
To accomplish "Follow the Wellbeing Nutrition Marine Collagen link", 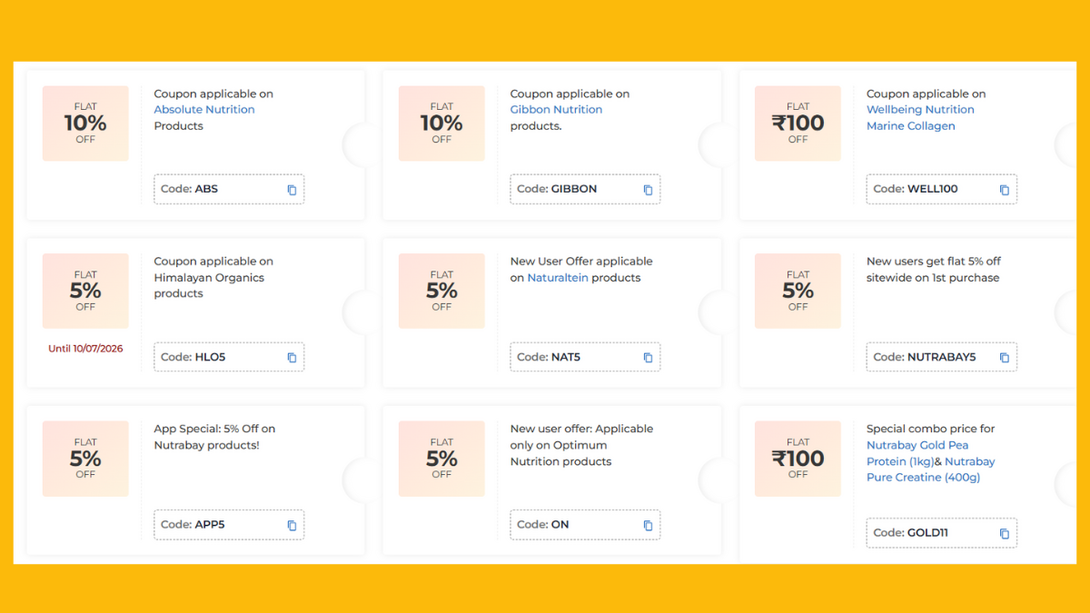I will 920,117.
